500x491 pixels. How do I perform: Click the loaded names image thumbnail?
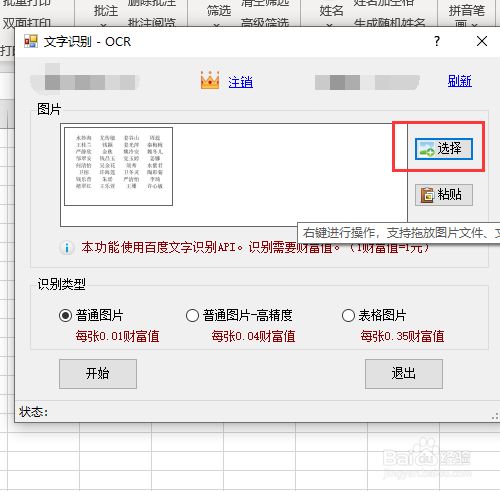[118, 166]
